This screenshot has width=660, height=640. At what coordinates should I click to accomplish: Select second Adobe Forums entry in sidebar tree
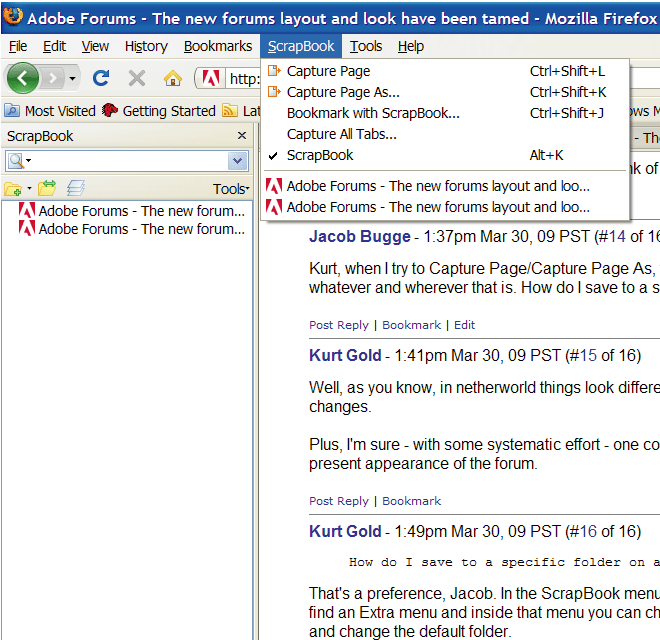pyautogui.click(x=131, y=229)
